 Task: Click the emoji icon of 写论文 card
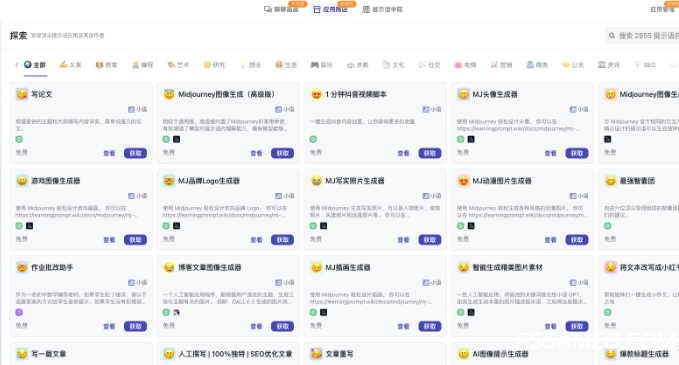point(22,94)
